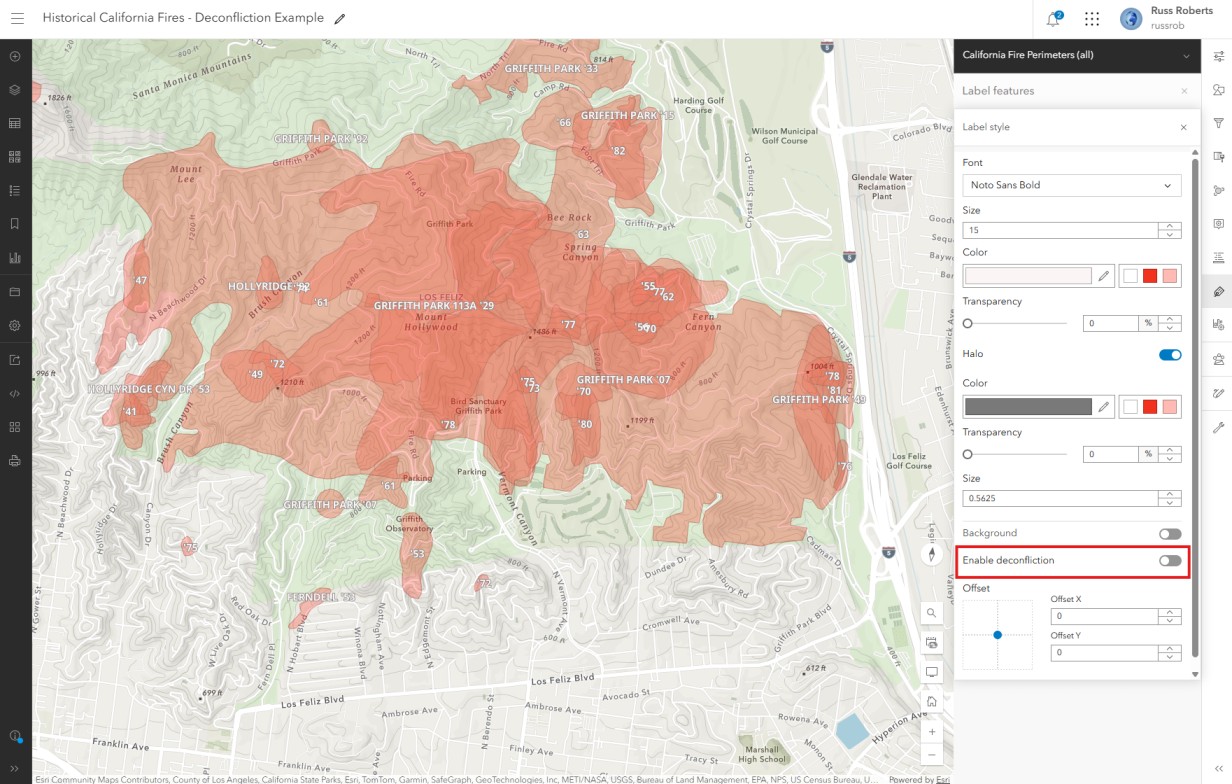Open notifications bell icon
The width and height of the screenshot is (1232, 784).
[1053, 18]
